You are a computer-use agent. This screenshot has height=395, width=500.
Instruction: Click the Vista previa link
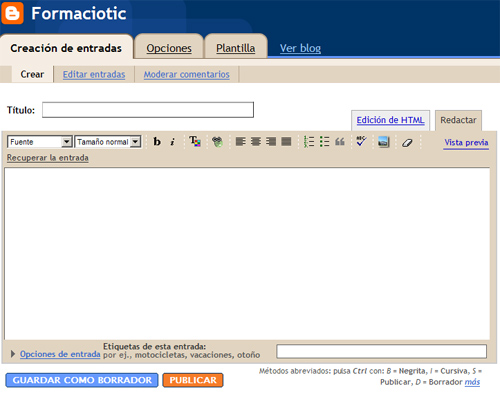(x=466, y=143)
